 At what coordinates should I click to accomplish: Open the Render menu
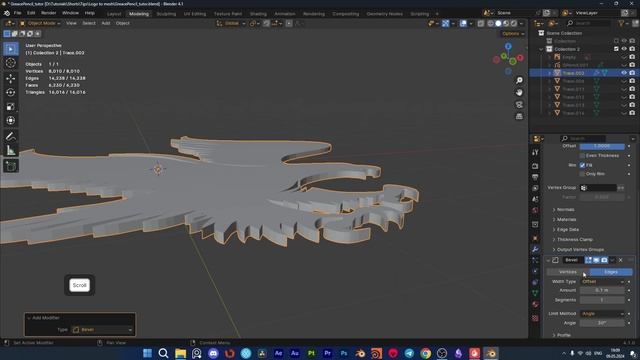coord(49,13)
